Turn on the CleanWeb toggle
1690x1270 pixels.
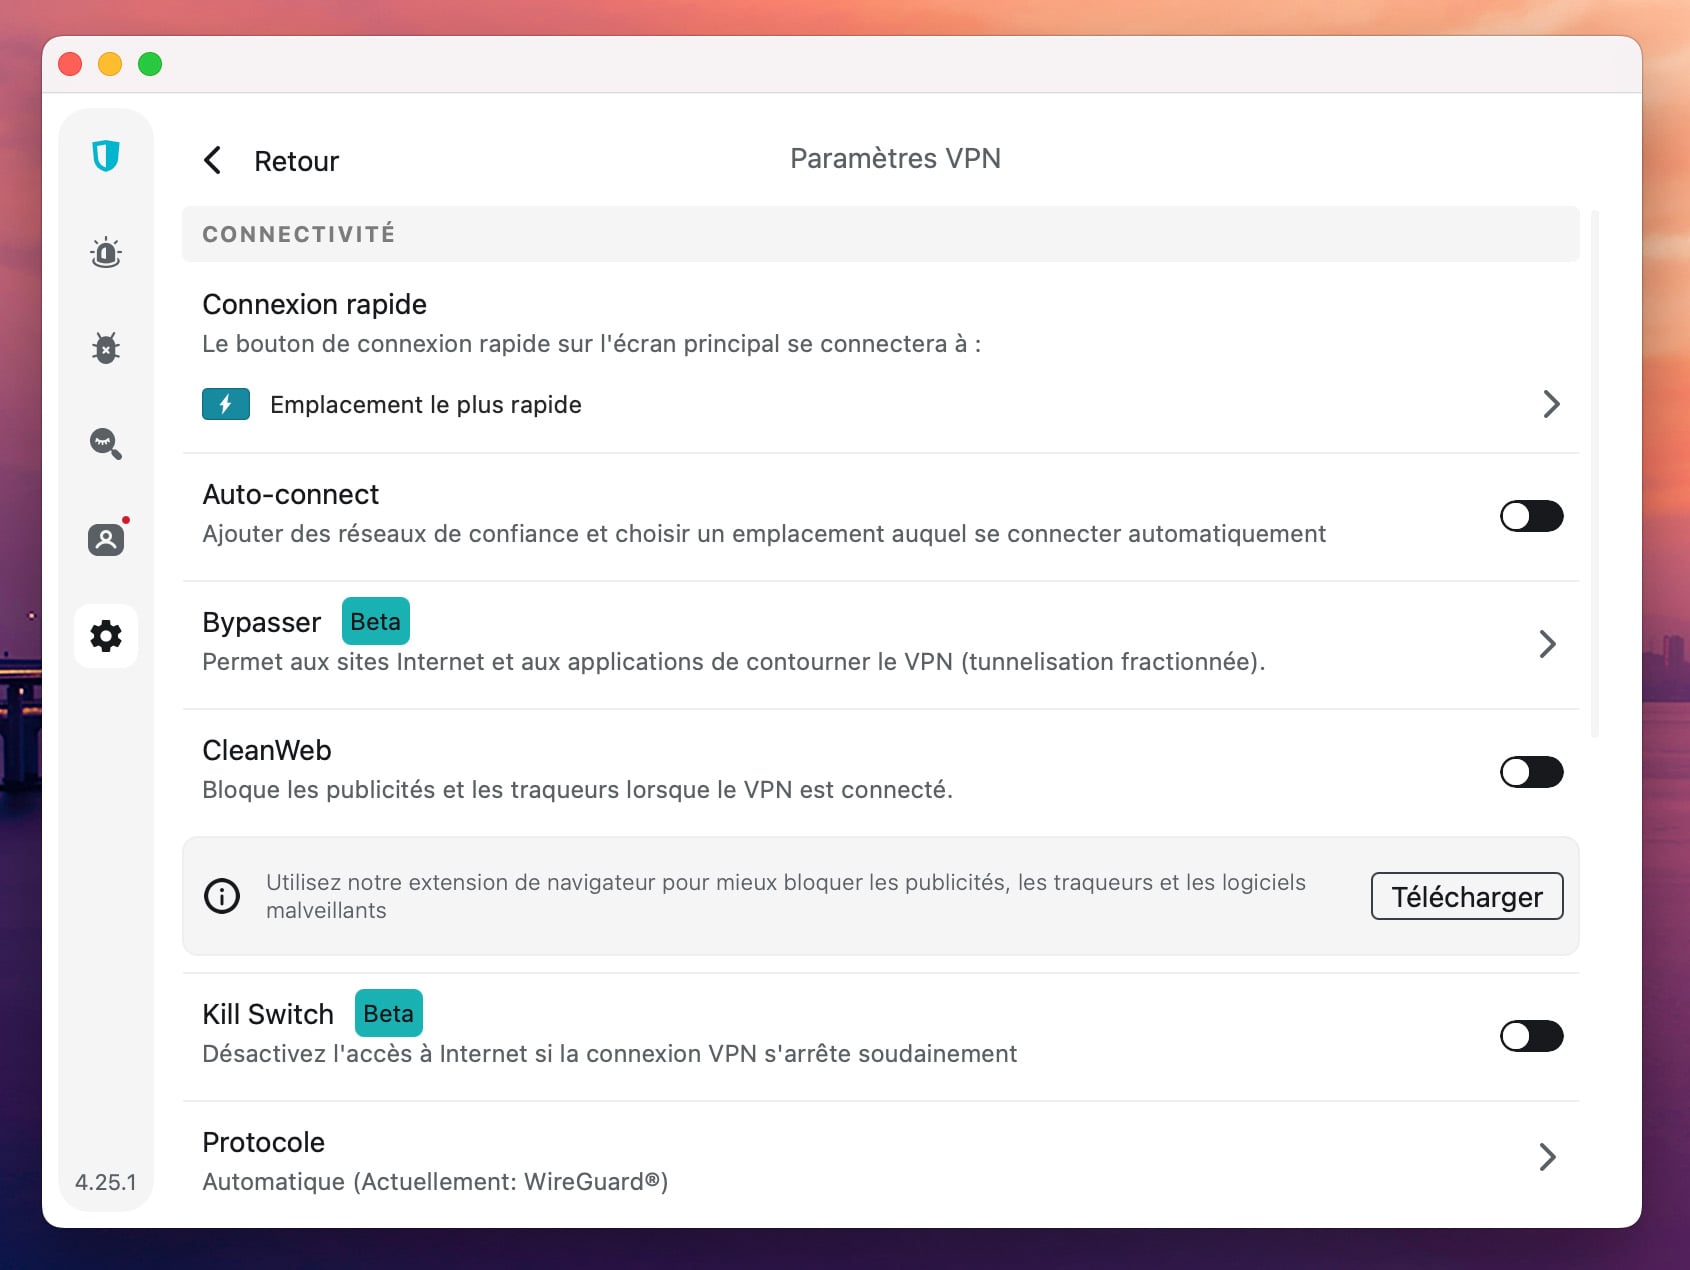(1531, 772)
